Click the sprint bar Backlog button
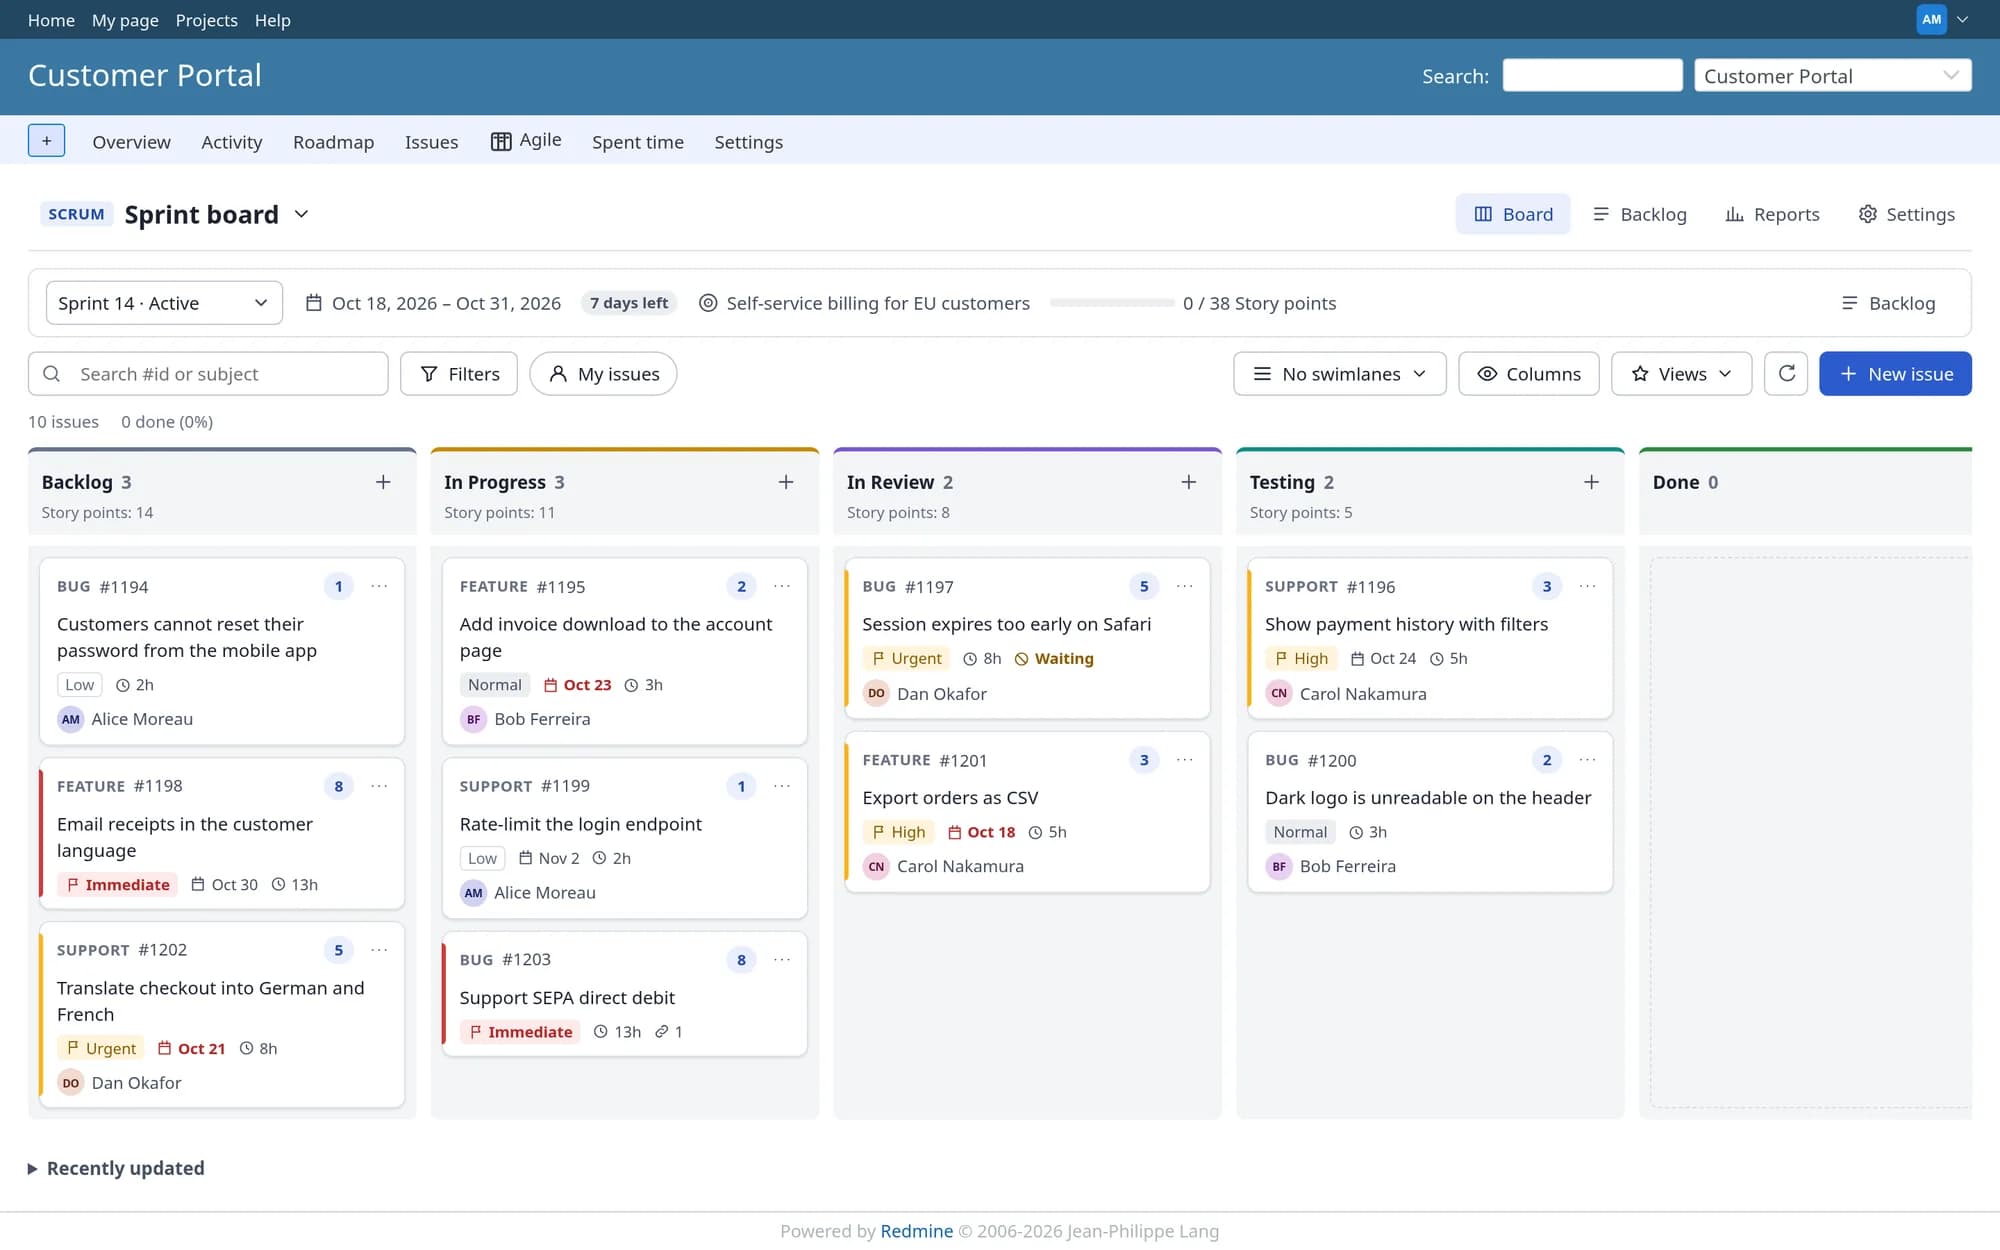Screen dimensions: 2000x1250 coord(1888,303)
